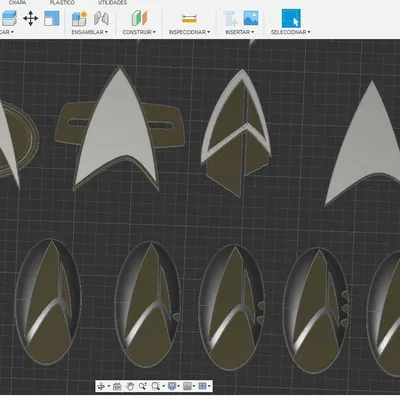This screenshot has height=400, width=400.
Task: Activate the Pan hand tool
Action: point(130,386)
